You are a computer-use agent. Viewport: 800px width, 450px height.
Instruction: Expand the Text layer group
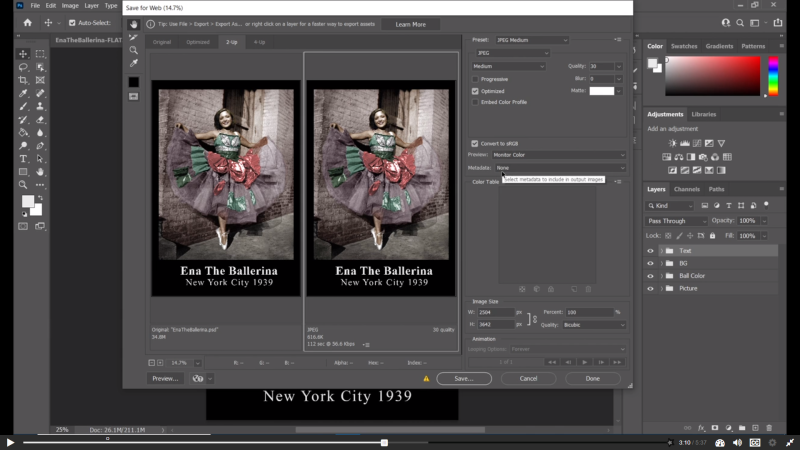click(662, 251)
